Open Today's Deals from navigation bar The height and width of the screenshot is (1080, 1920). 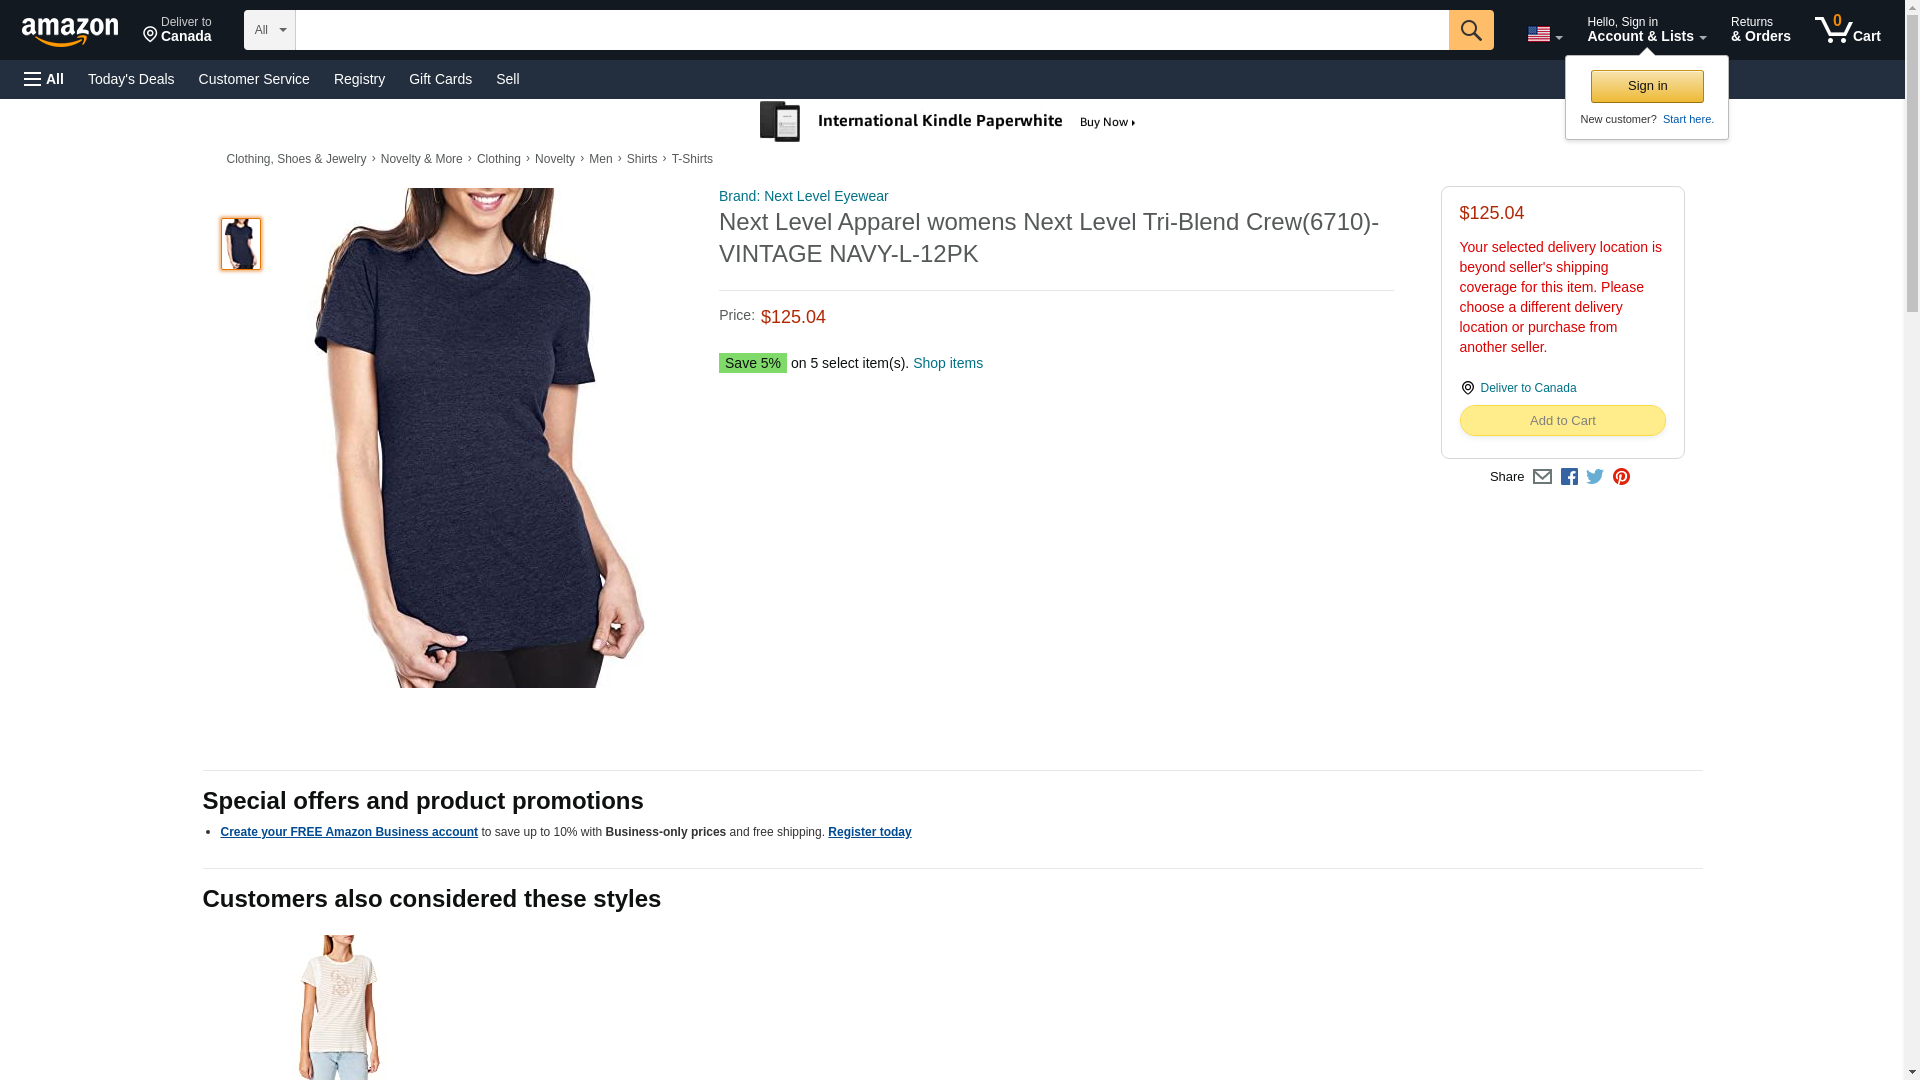coord(131,79)
